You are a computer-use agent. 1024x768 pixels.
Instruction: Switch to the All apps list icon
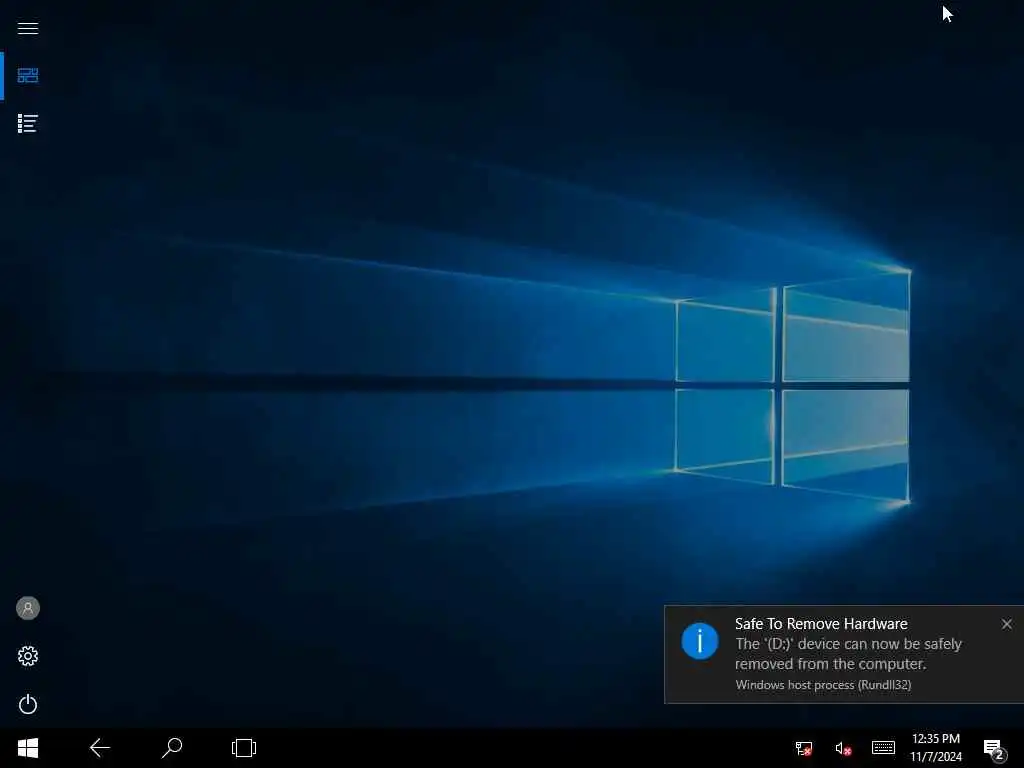point(27,123)
